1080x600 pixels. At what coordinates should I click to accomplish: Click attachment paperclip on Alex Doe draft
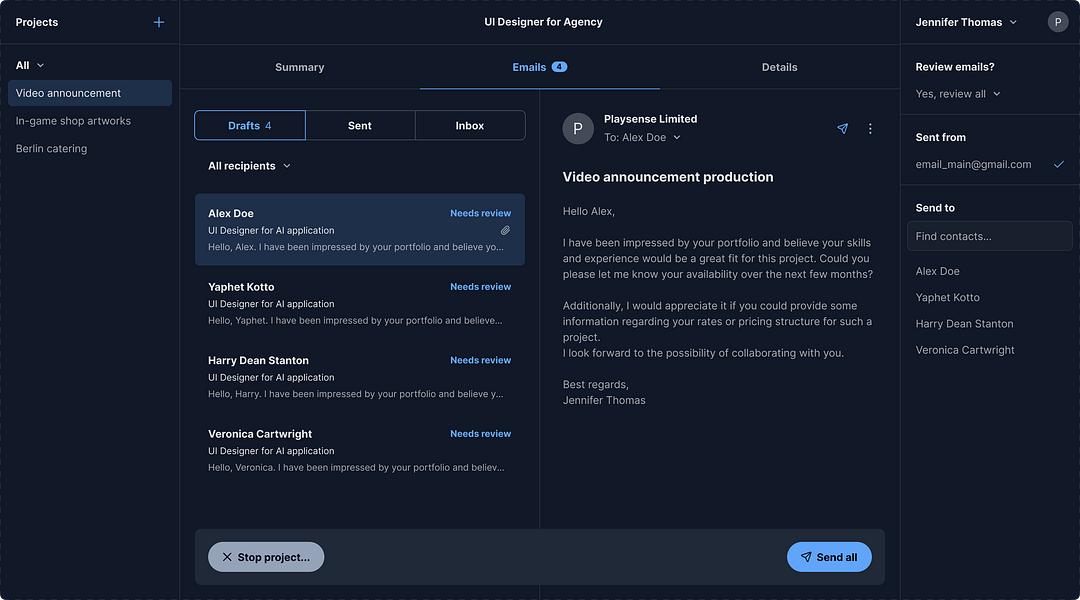tap(505, 231)
